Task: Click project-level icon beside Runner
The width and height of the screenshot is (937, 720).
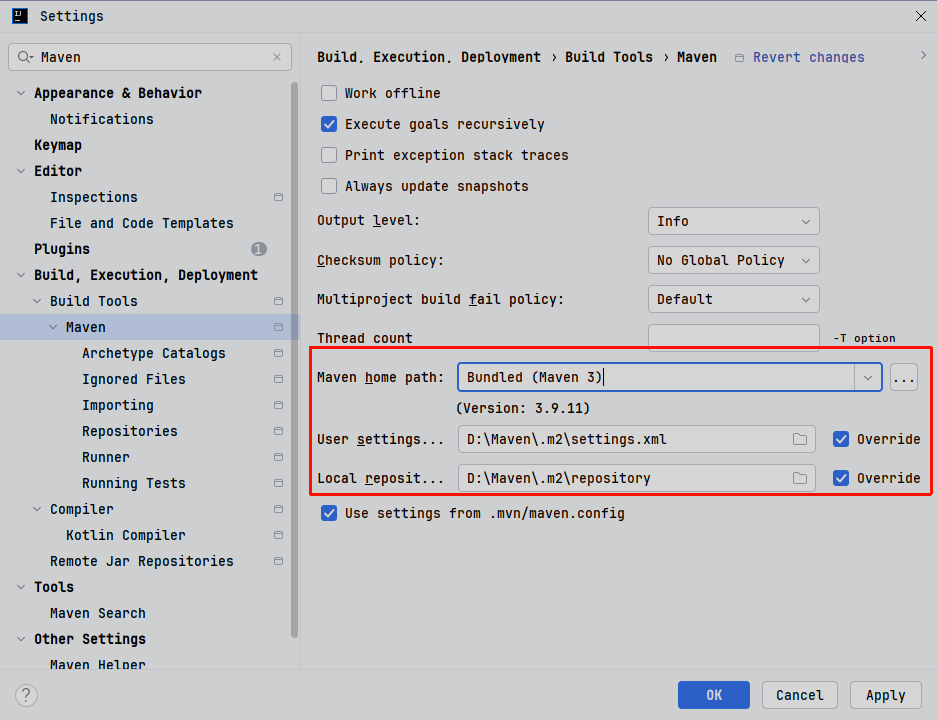Action: [x=278, y=457]
